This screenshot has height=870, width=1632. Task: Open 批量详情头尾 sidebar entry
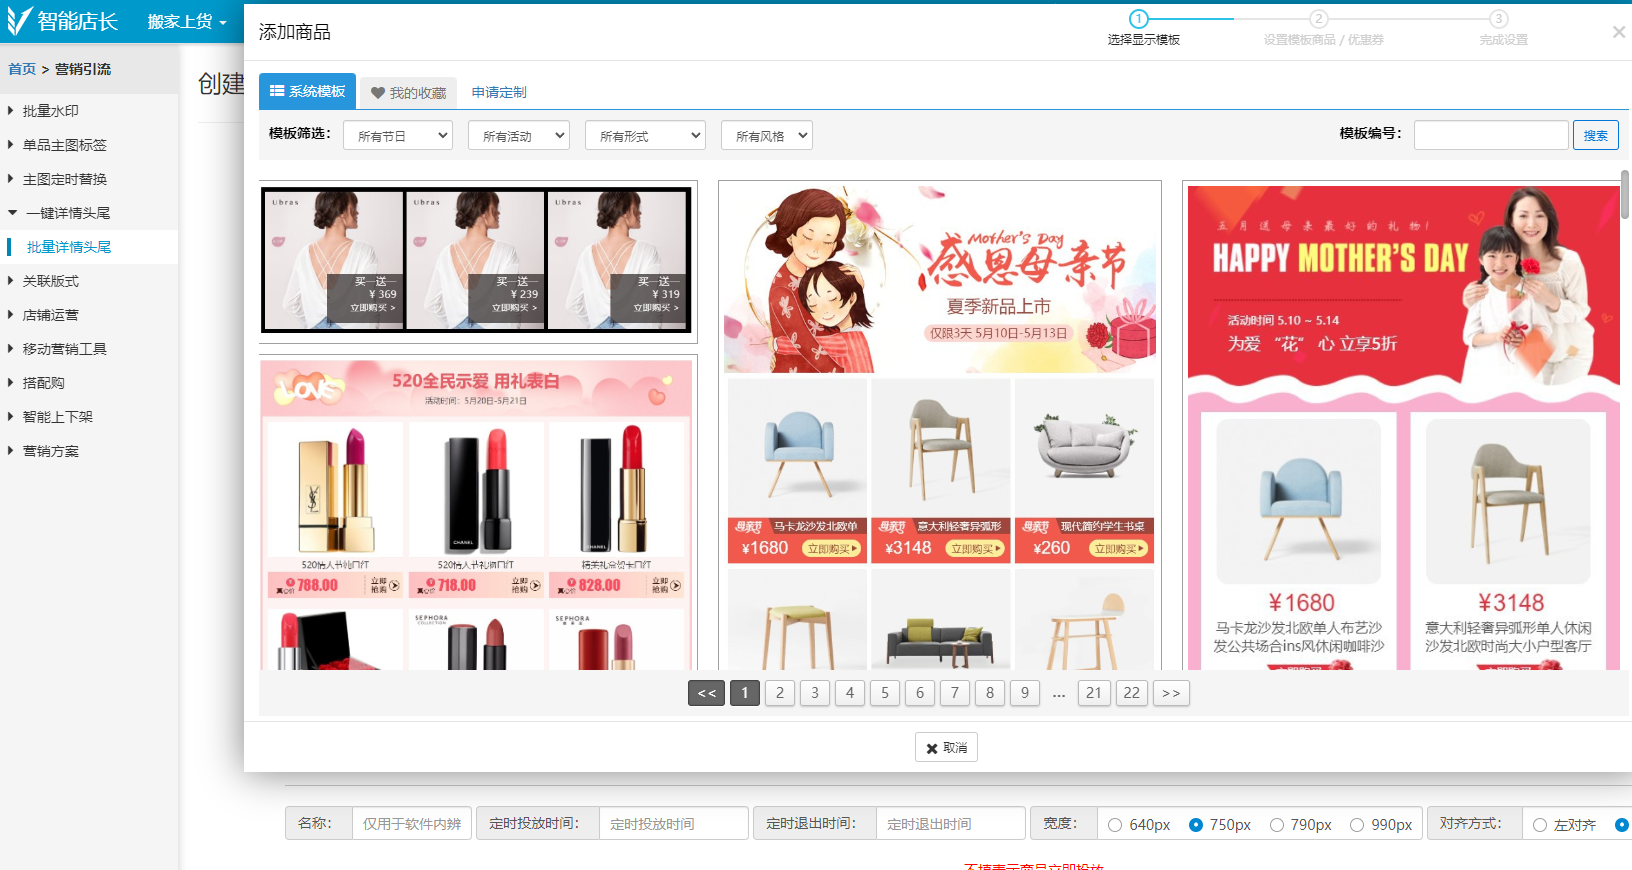(x=69, y=247)
